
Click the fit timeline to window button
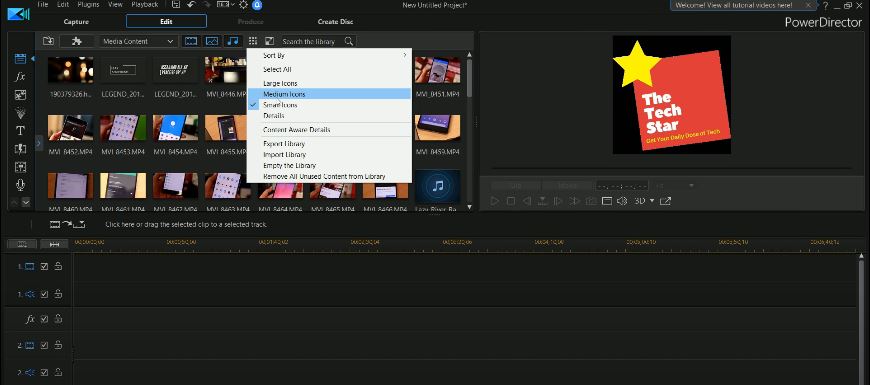(x=54, y=244)
